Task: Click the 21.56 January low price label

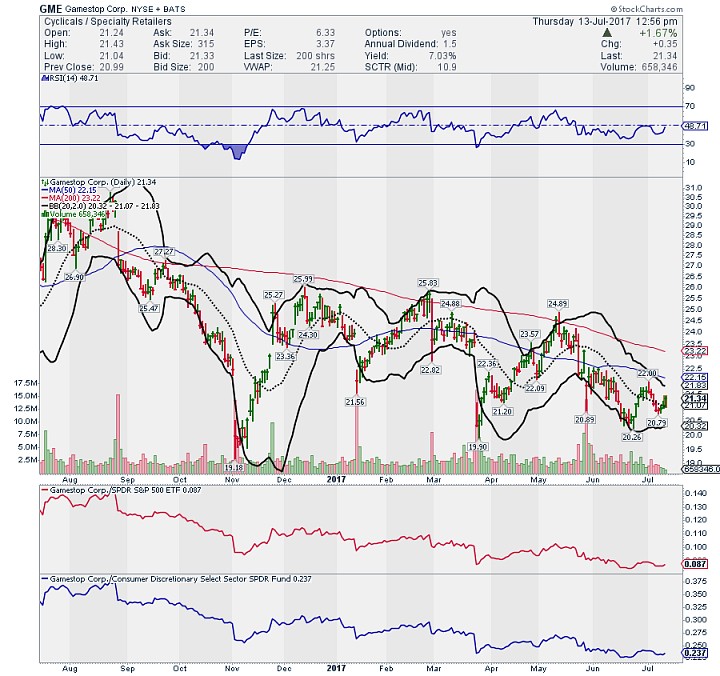Action: click(355, 402)
